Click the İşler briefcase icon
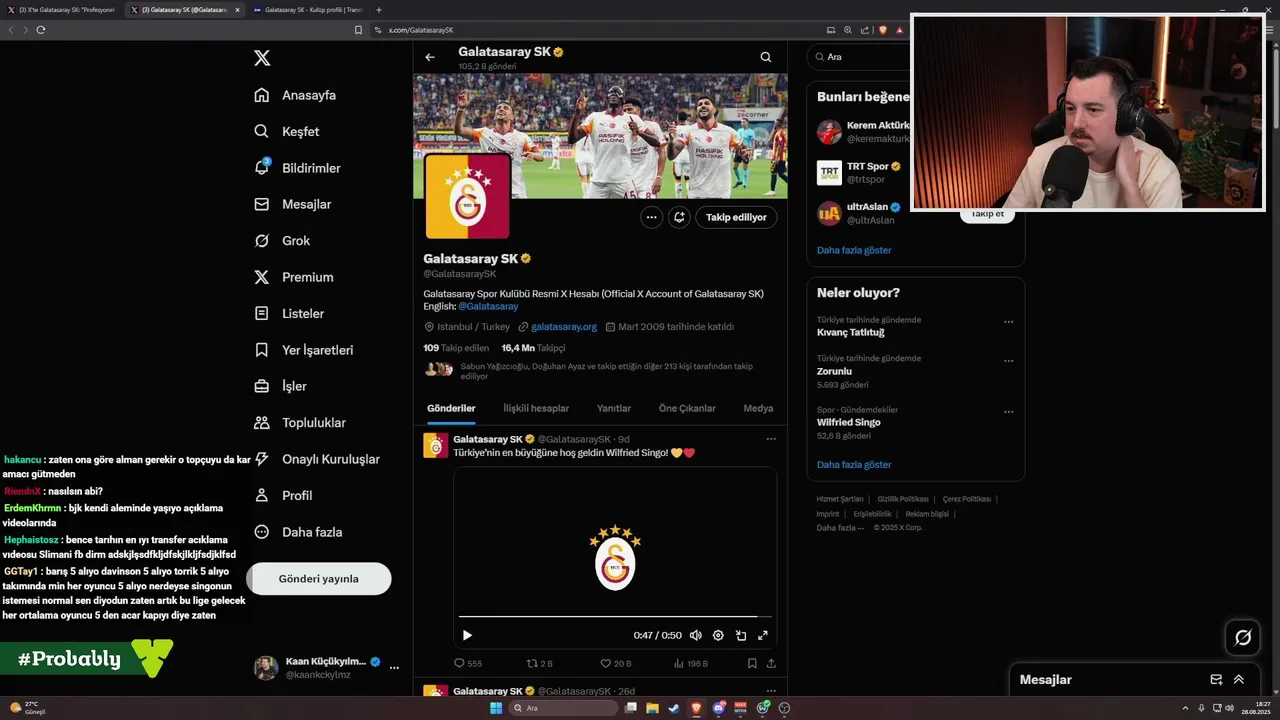1280x720 pixels. pos(262,386)
